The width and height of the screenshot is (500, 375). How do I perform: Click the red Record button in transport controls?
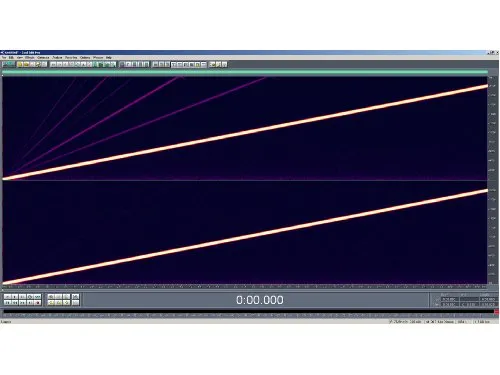[x=38, y=303]
